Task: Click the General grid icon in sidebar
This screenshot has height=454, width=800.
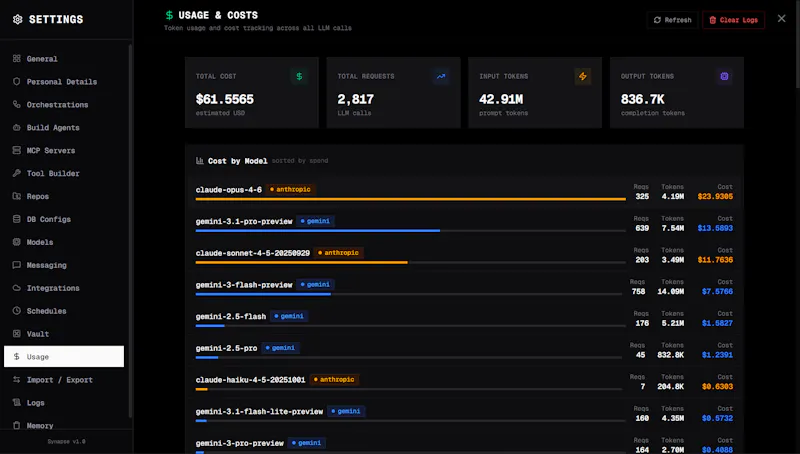Action: pyautogui.click(x=16, y=59)
